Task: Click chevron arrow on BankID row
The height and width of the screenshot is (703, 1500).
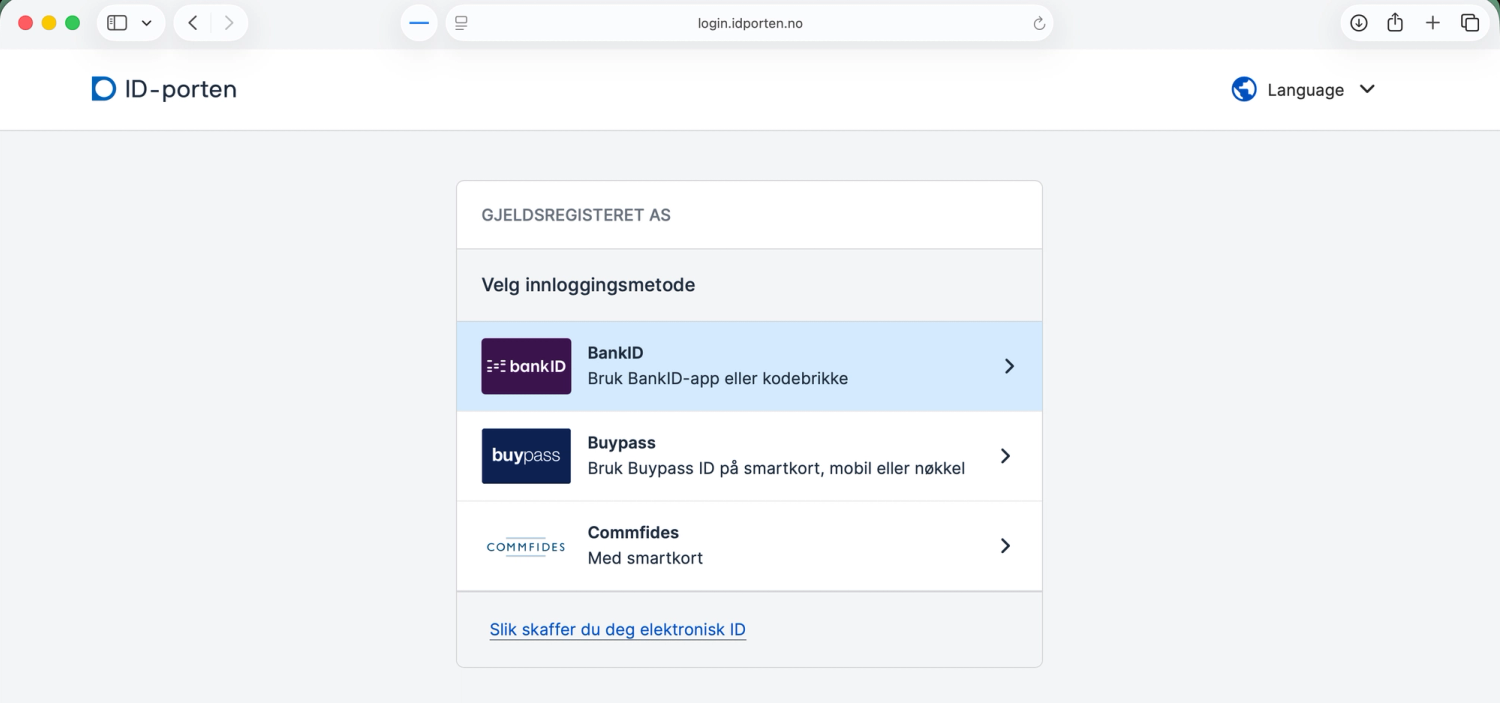Action: (1009, 366)
